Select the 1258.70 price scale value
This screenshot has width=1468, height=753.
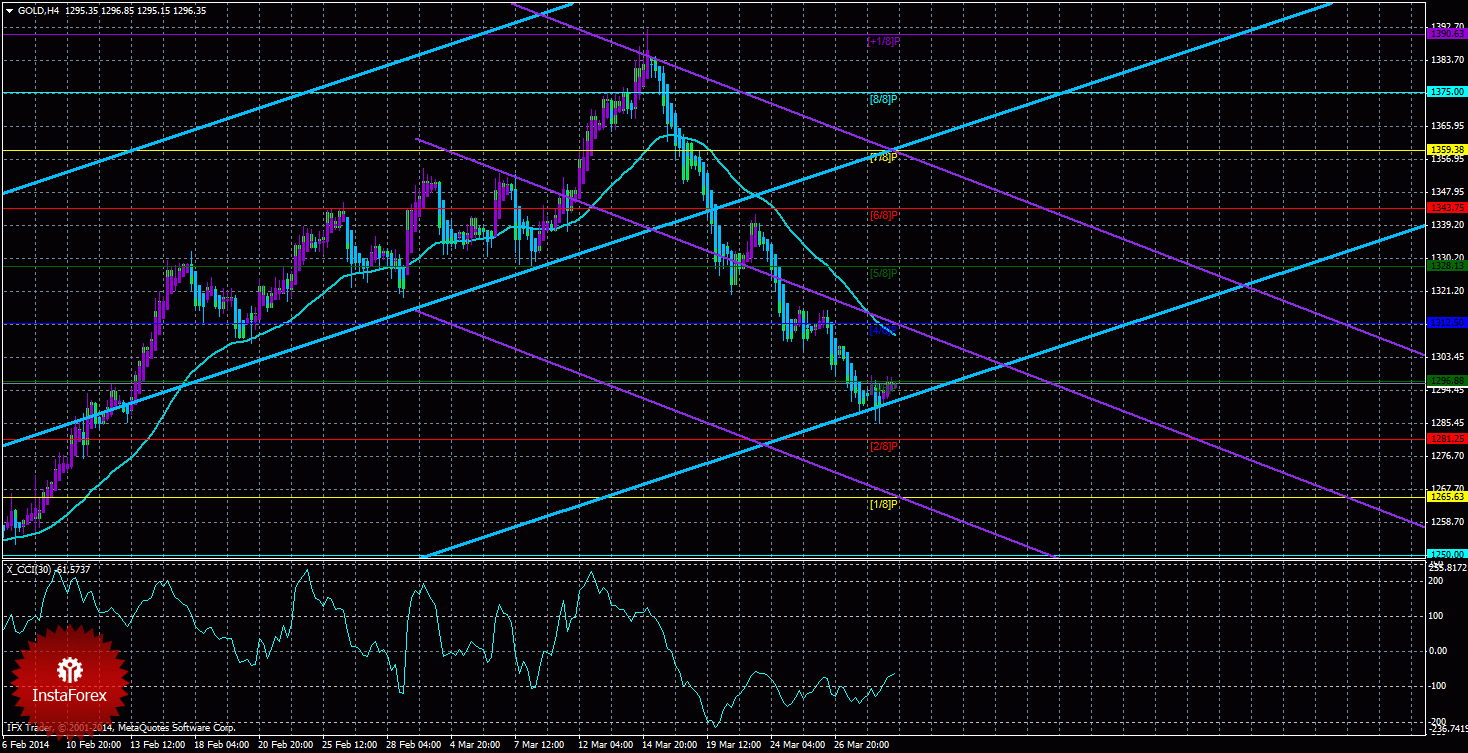1447,522
